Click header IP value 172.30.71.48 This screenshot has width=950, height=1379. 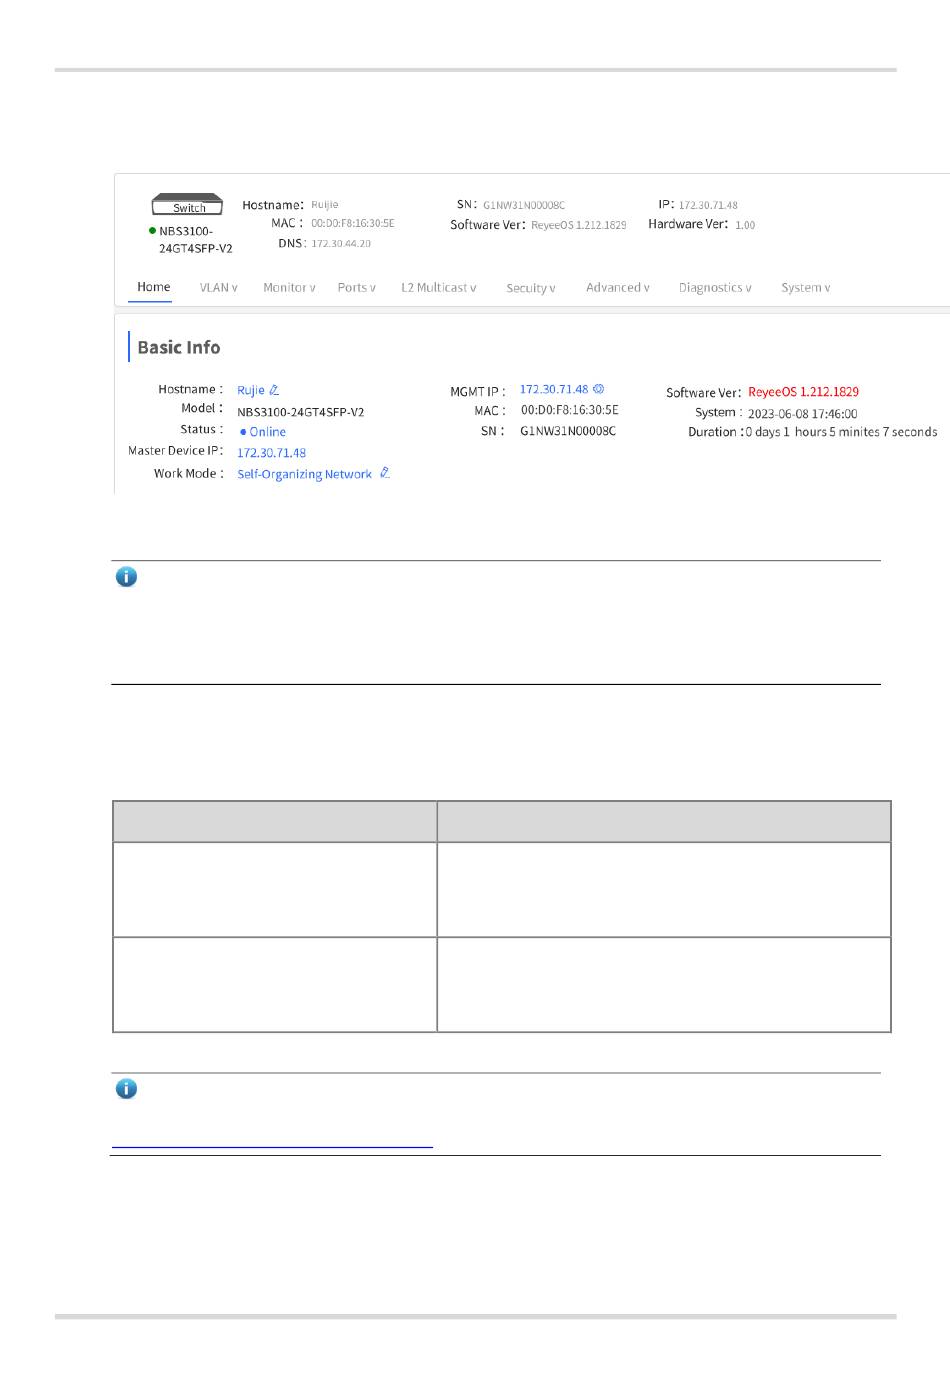coord(708,205)
